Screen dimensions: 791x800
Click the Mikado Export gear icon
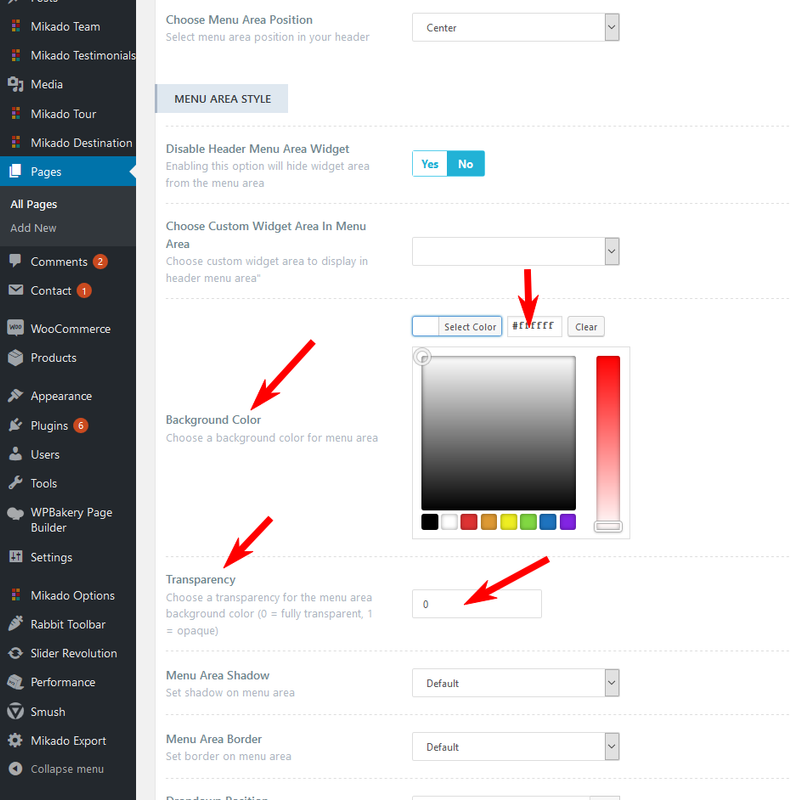pos(15,740)
